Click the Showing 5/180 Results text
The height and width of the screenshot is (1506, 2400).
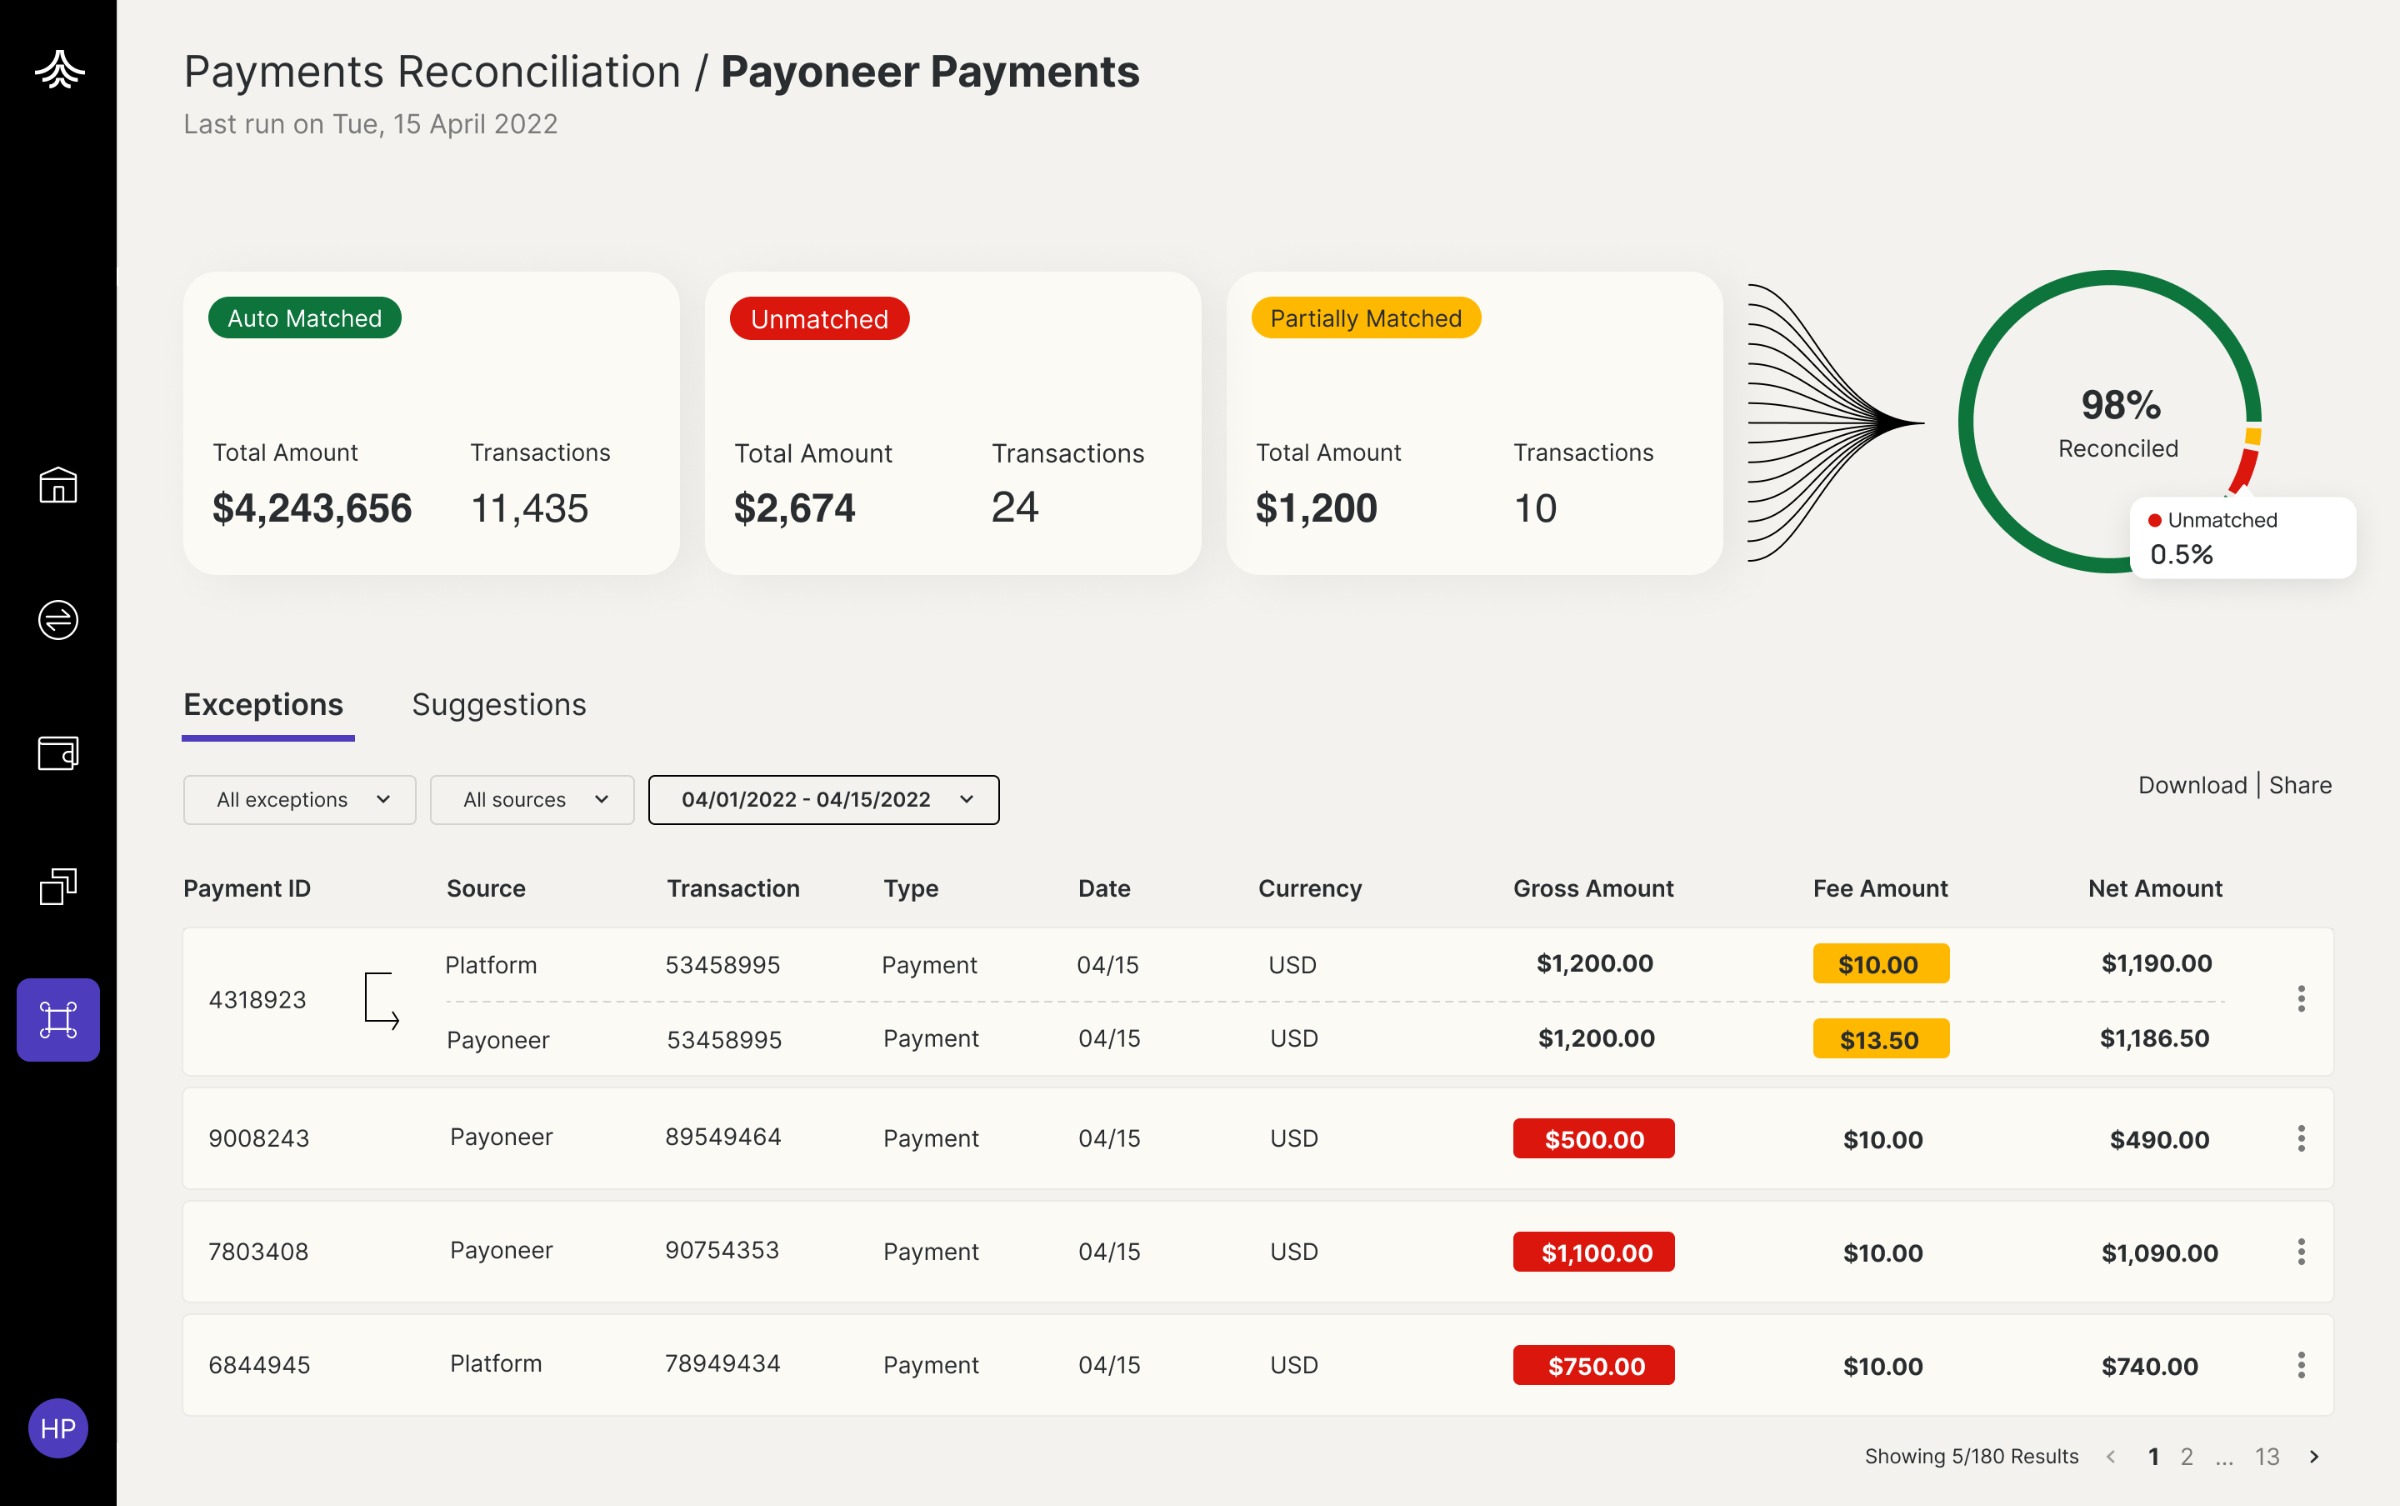pos(1971,1456)
